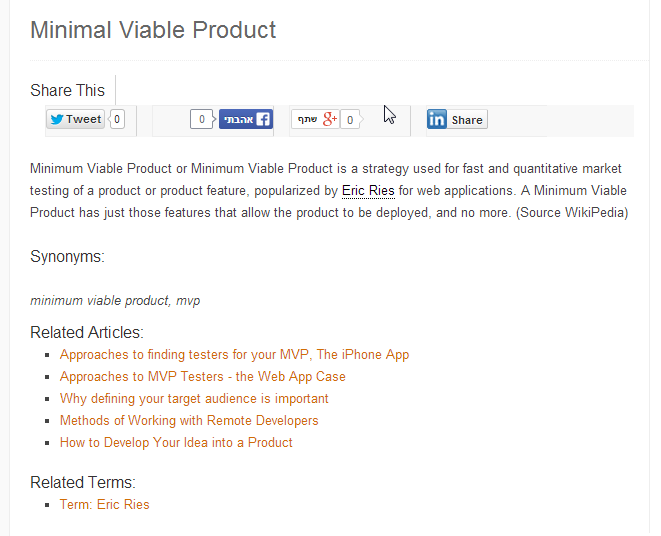Viewport: 661px width, 536px height.
Task: Open 'Approaches to finding testers for your MVP' article
Action: point(234,355)
